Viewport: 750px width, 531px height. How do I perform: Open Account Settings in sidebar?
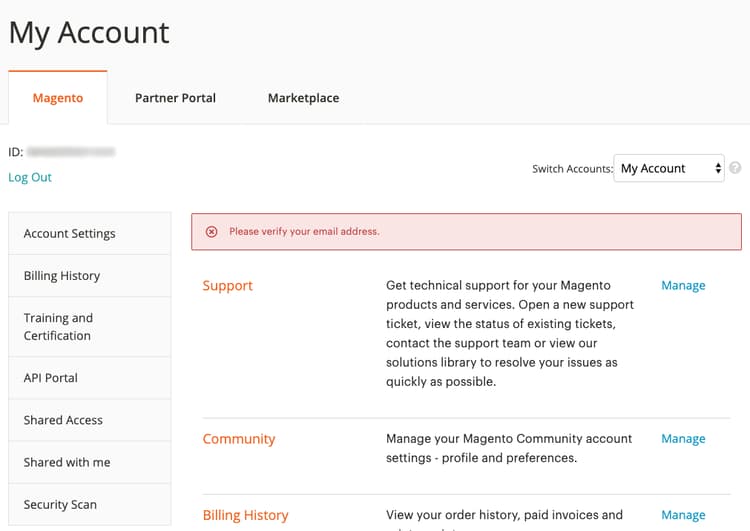pos(70,233)
